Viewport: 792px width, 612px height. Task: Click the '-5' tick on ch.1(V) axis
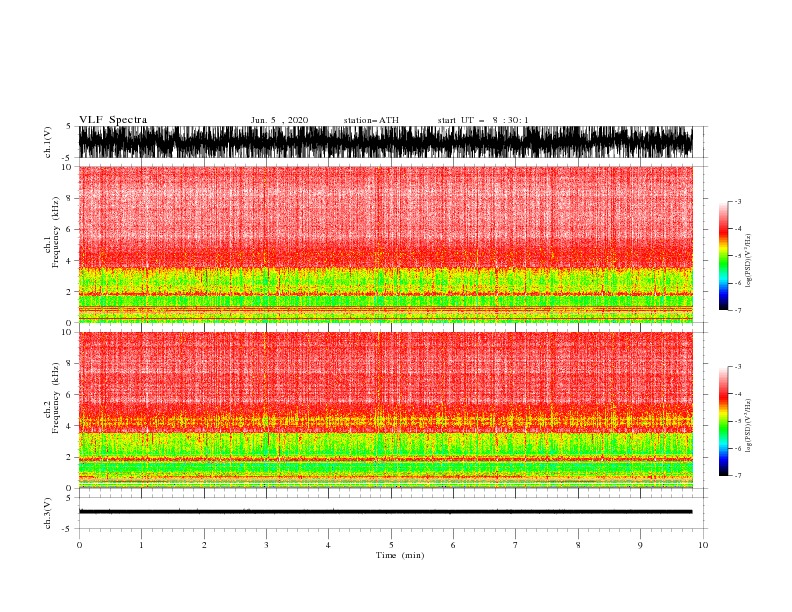67,158
